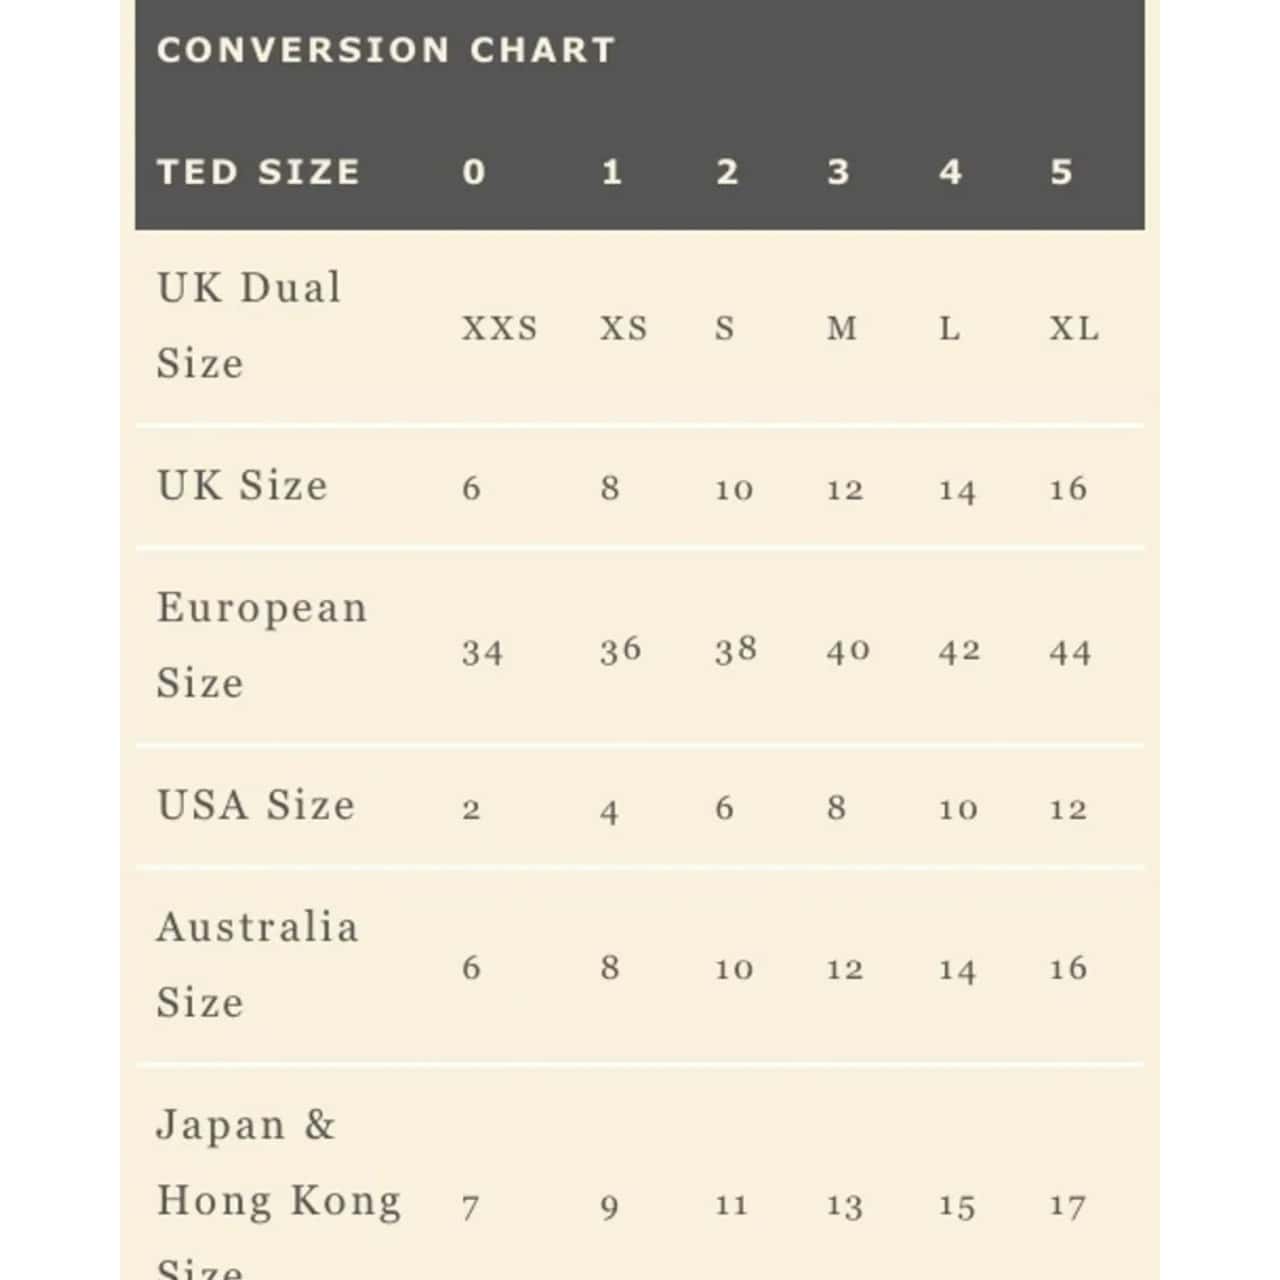The height and width of the screenshot is (1280, 1280).
Task: Select Ted size 5 column header
Action: (x=1061, y=172)
